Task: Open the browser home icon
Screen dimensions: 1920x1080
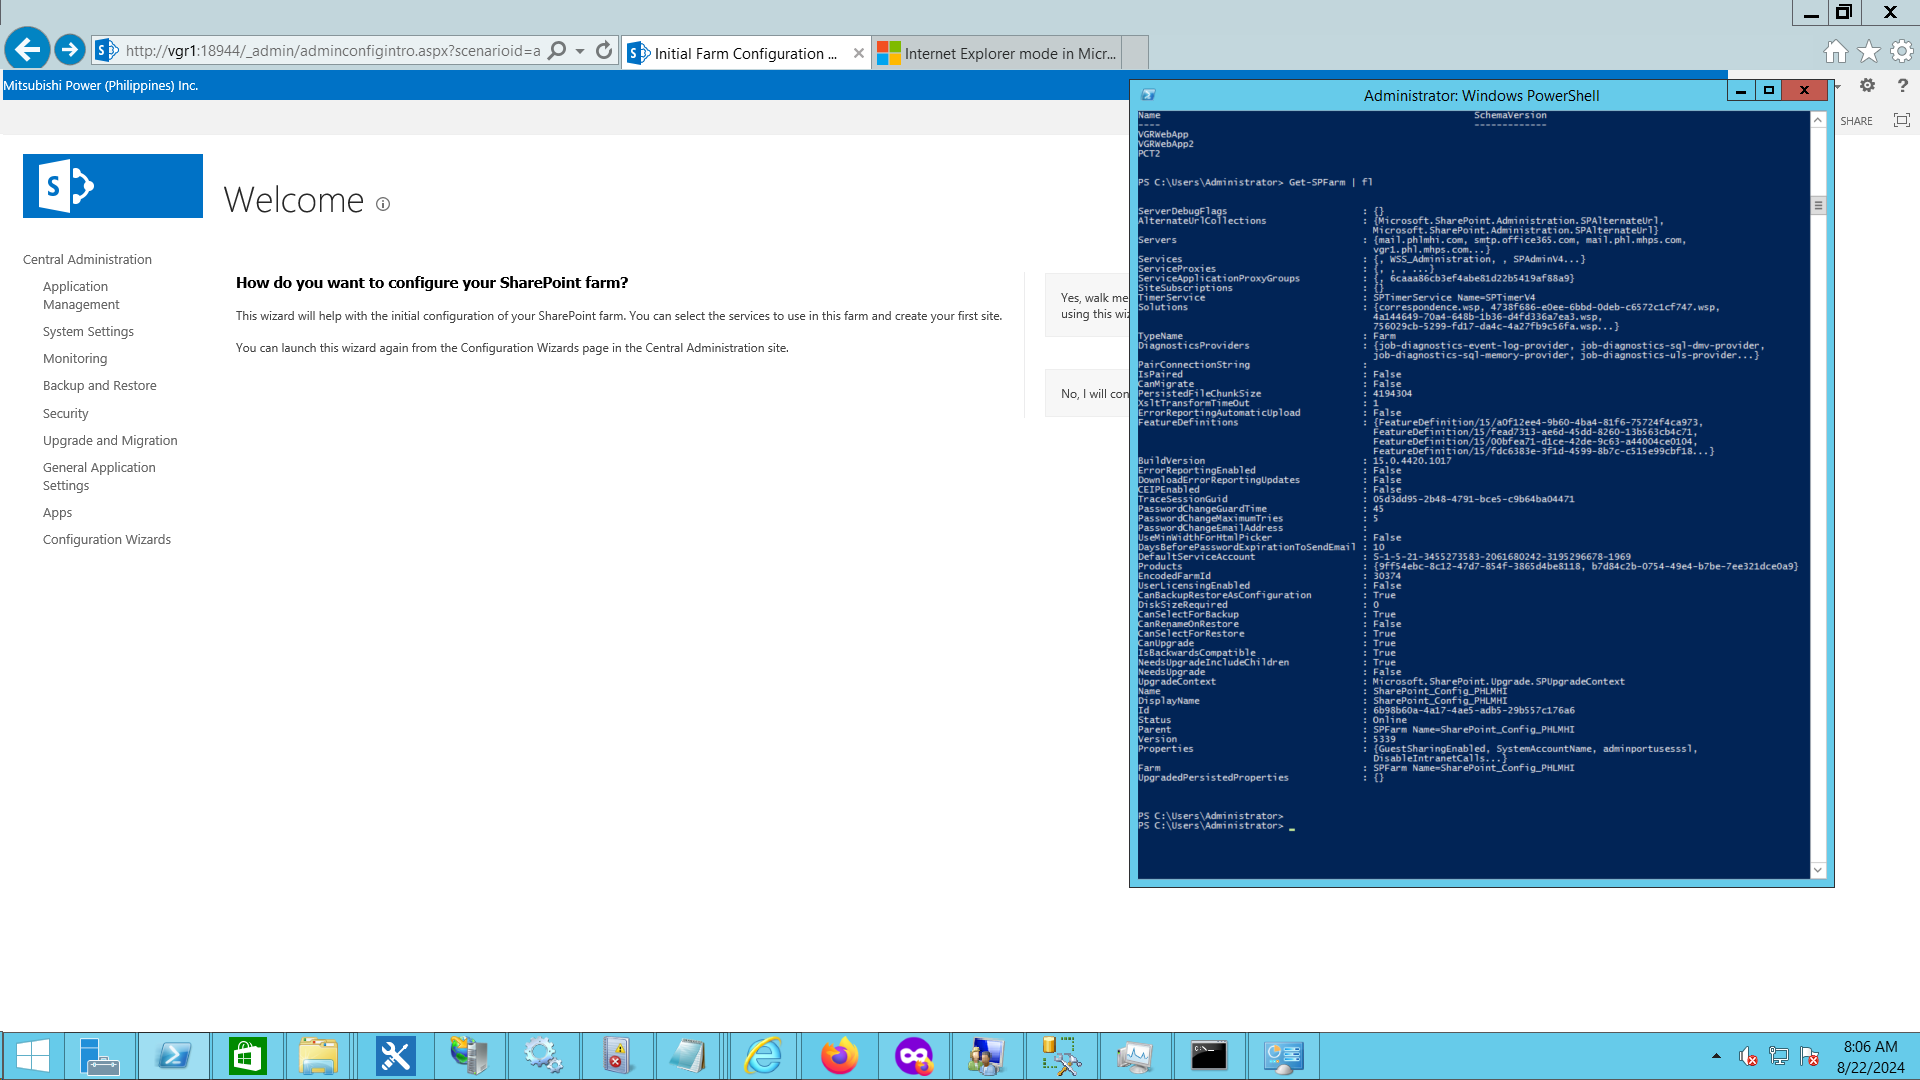Action: click(x=1835, y=51)
